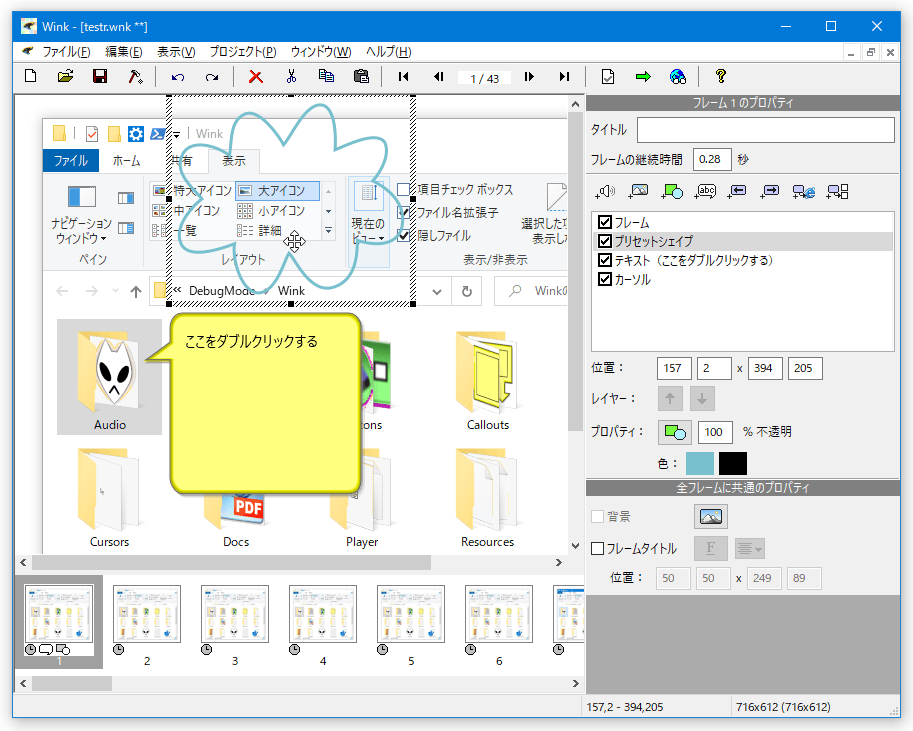Go to the next frame
Screen dimensions: 913x731
tap(529, 76)
